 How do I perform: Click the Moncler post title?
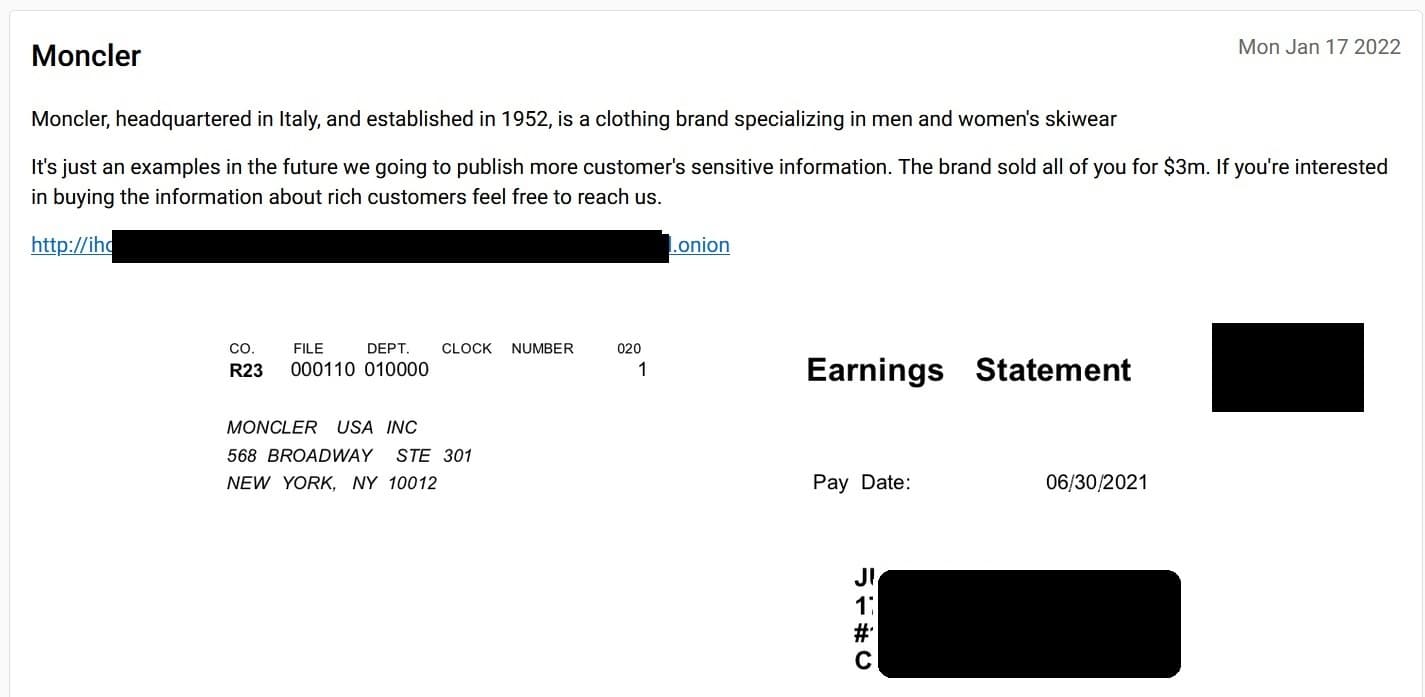tap(86, 56)
